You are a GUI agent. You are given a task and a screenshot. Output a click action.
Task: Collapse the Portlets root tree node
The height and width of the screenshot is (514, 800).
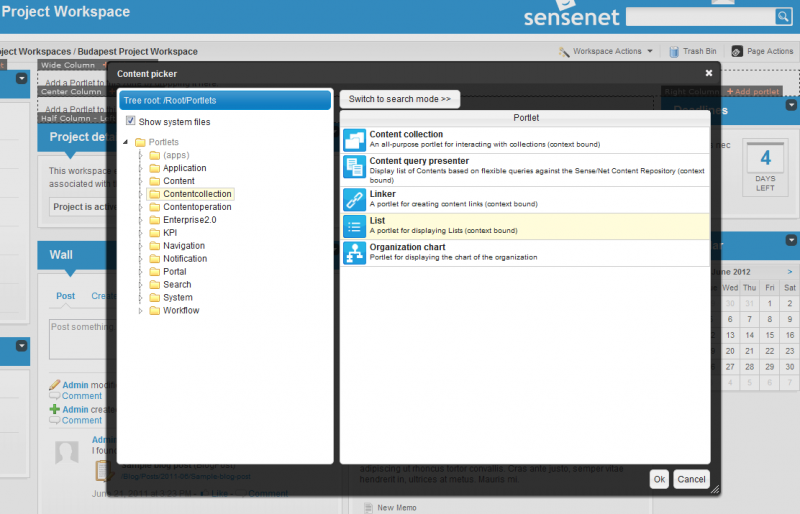(126, 142)
